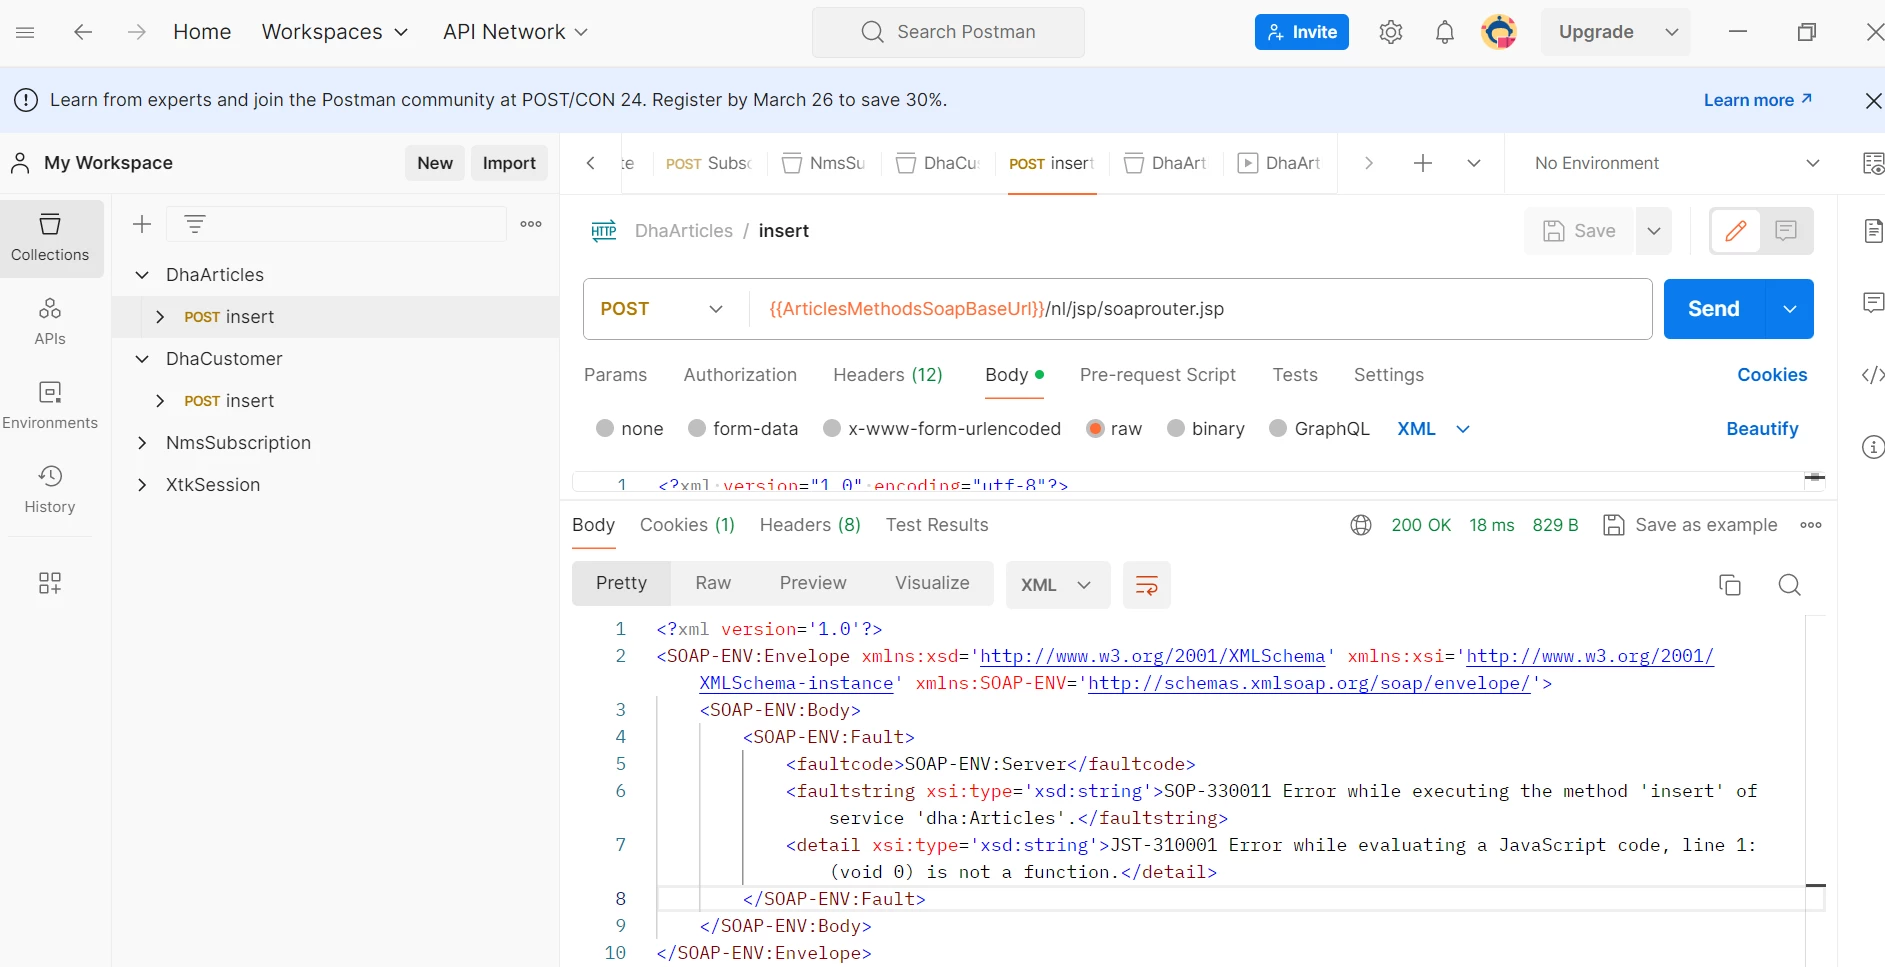The image size is (1885, 967).
Task: Click in the Search Postman field
Action: (948, 32)
